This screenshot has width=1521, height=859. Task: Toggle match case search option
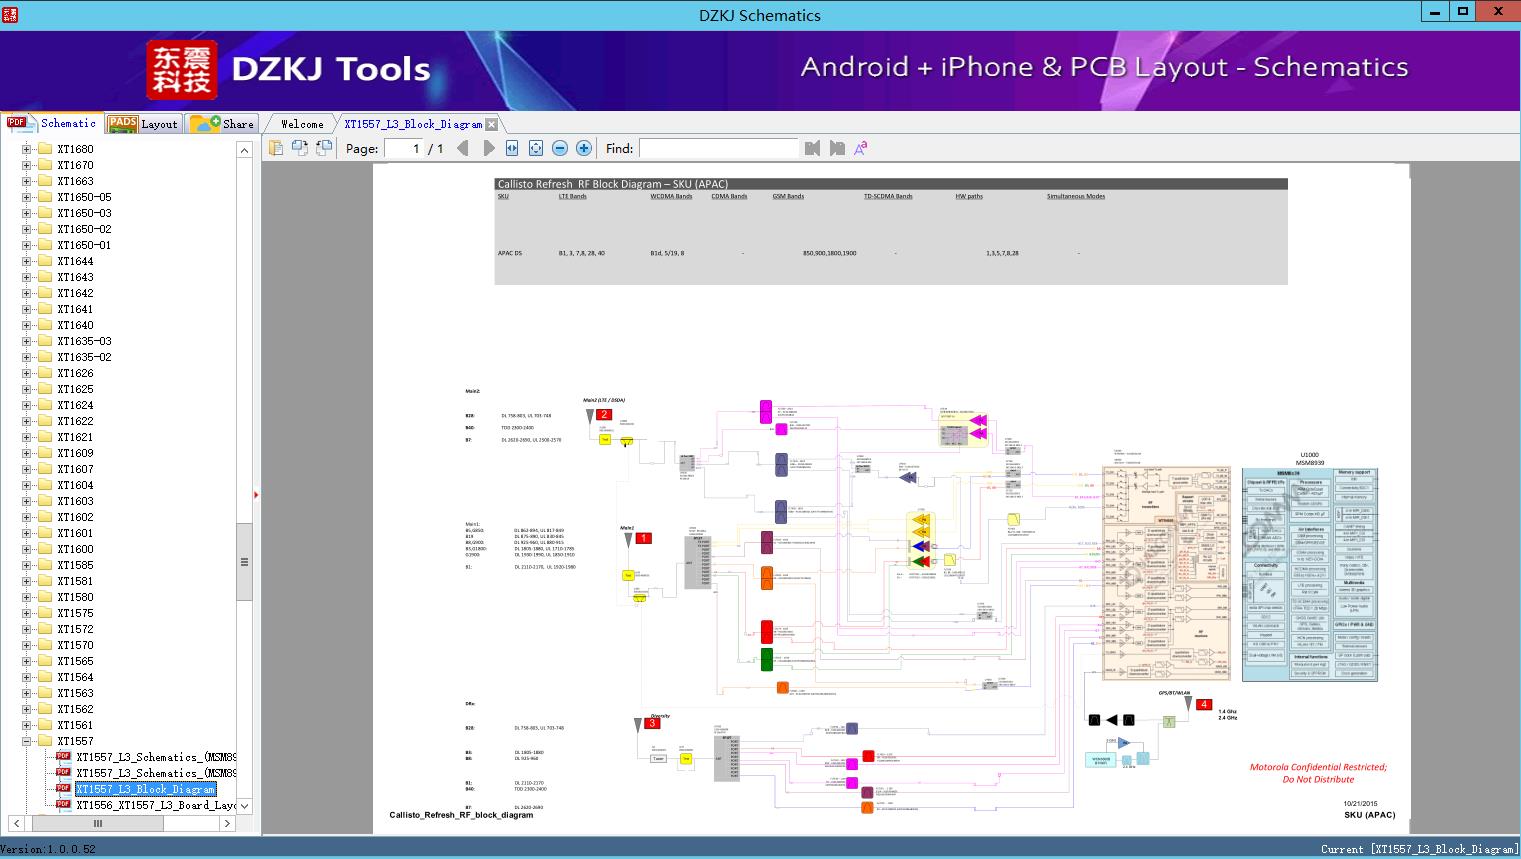point(861,148)
